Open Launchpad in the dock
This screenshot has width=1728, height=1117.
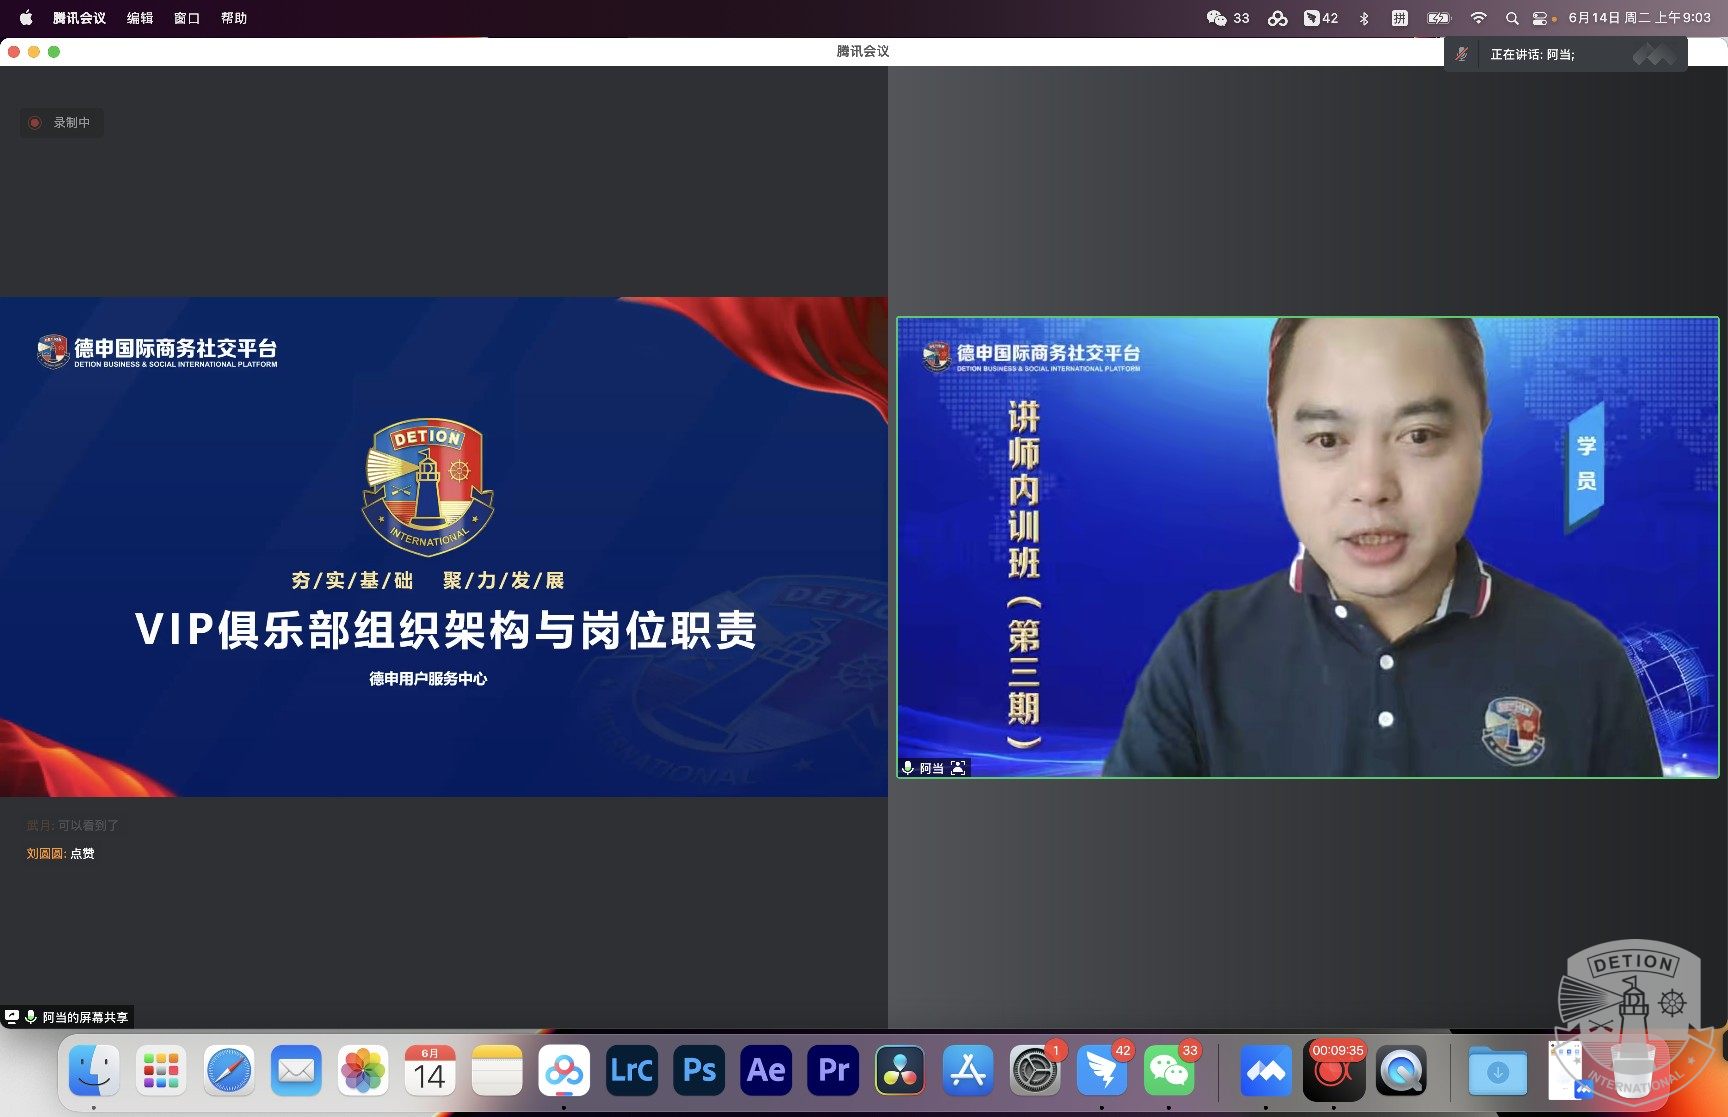click(161, 1071)
